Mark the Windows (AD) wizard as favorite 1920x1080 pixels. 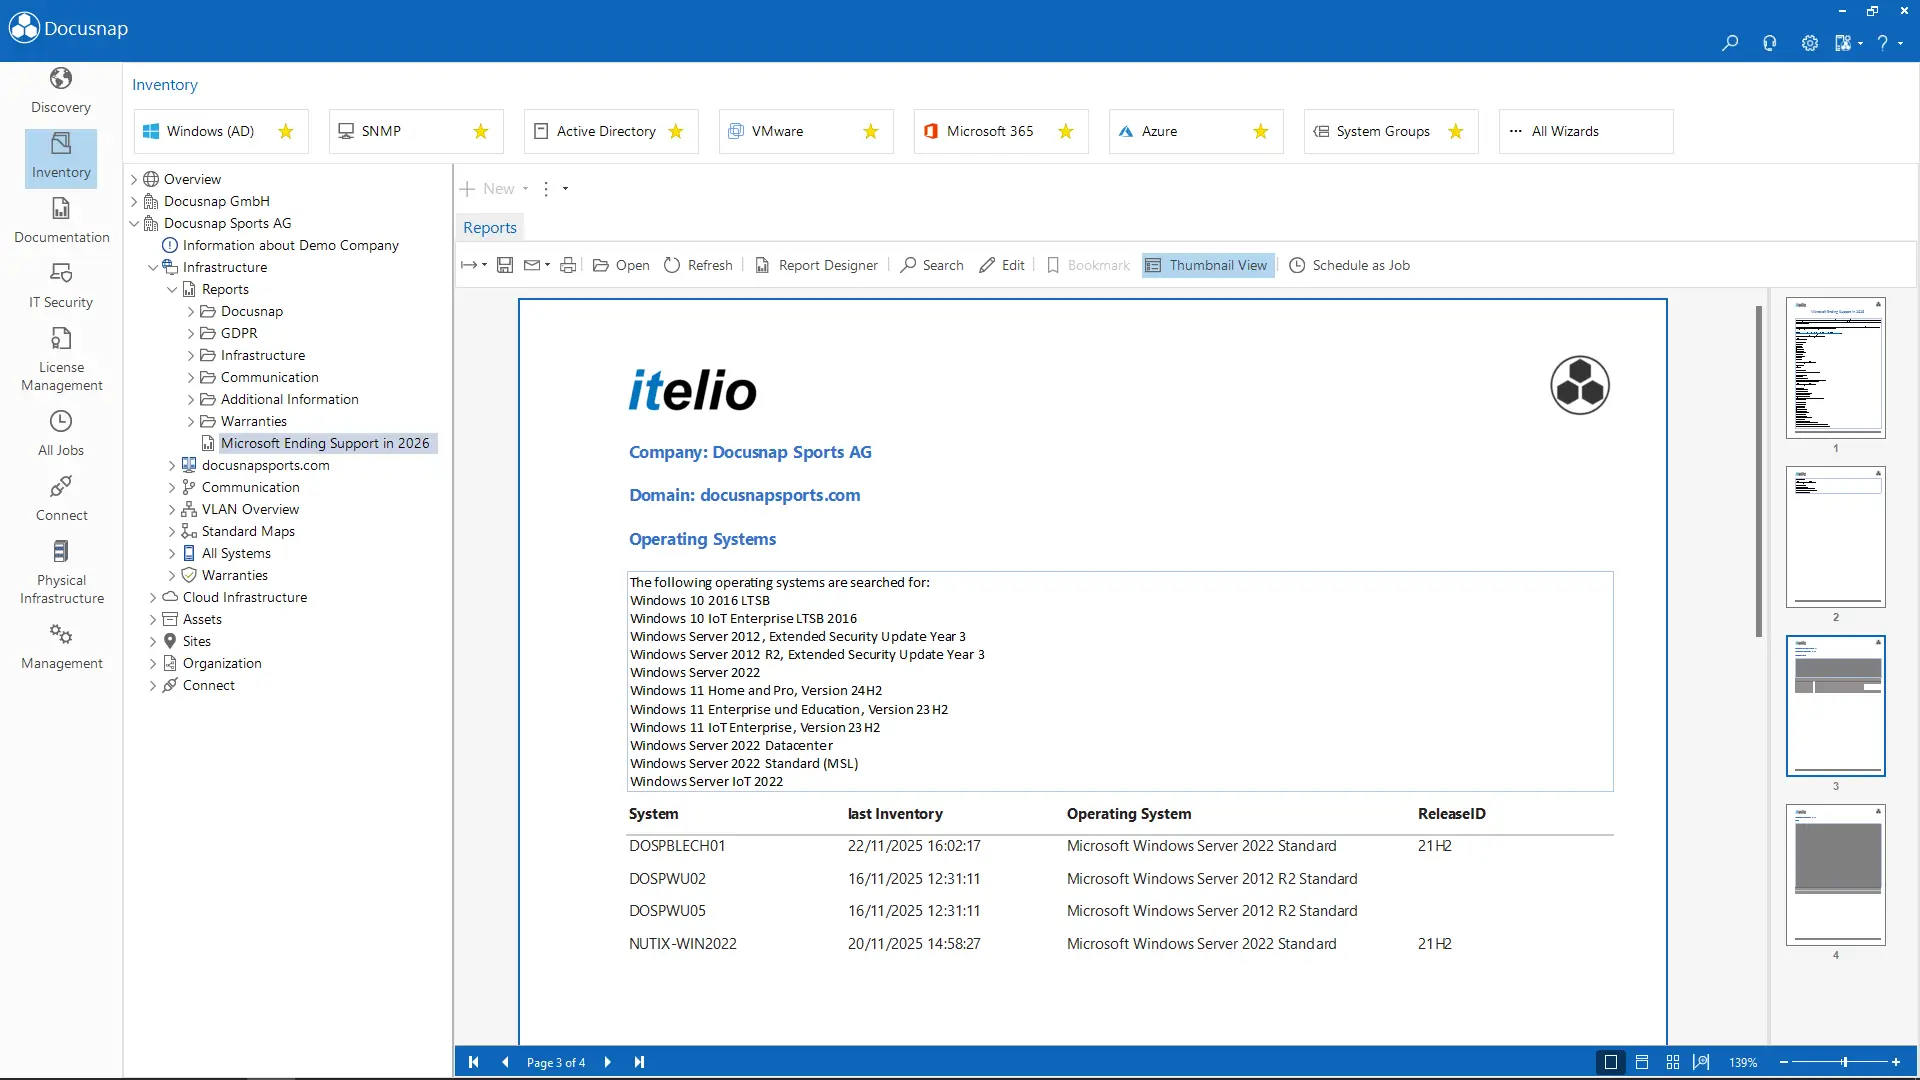[x=286, y=131]
